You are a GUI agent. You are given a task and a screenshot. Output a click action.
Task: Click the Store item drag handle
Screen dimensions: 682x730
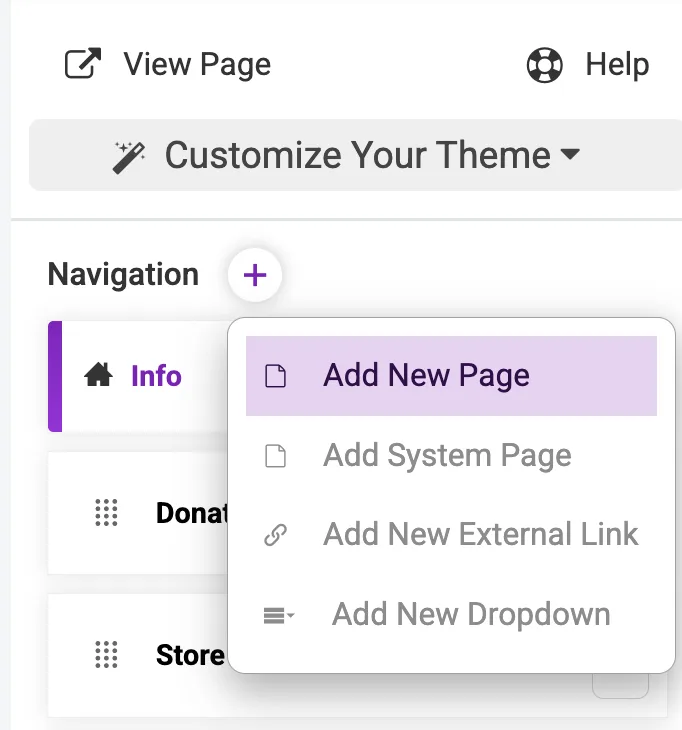coord(106,655)
